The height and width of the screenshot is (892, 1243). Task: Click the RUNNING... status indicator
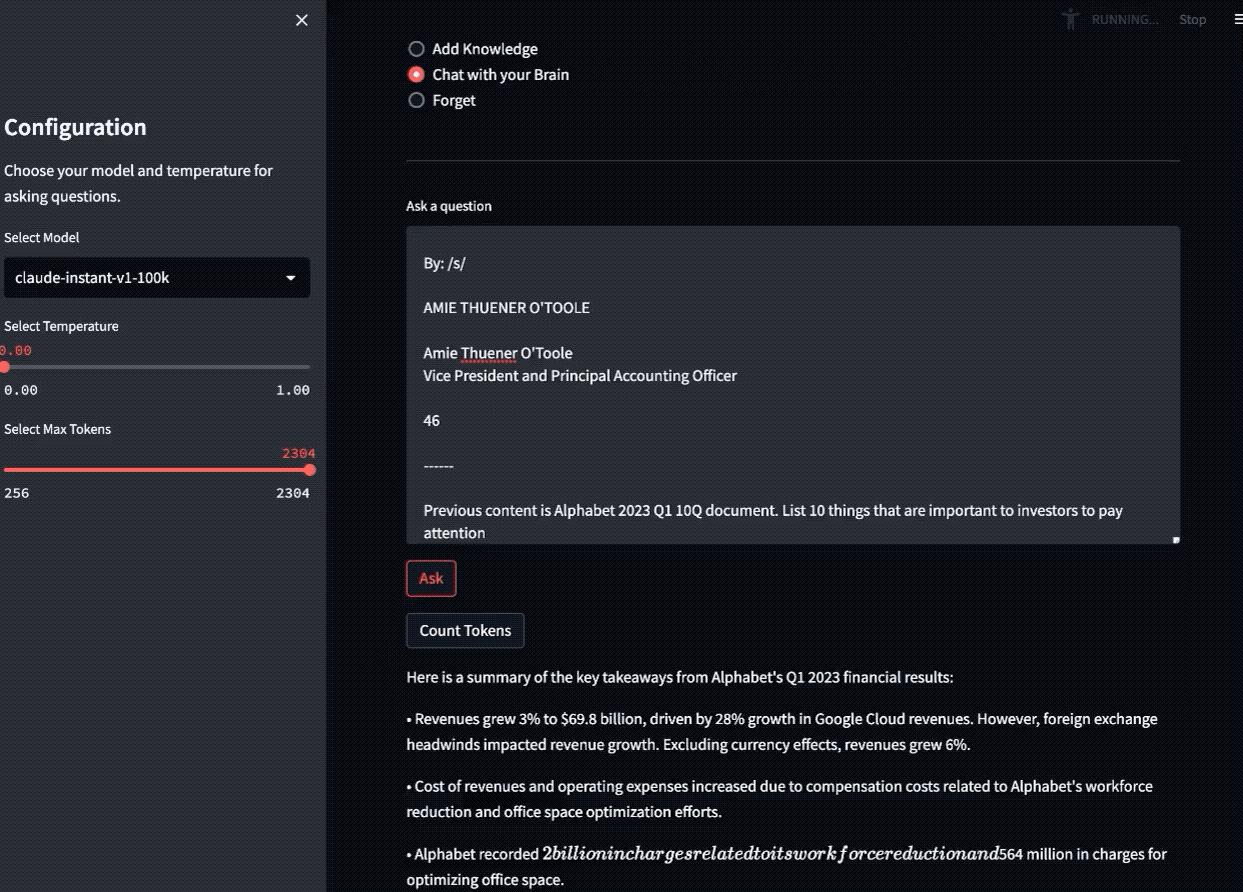[x=1123, y=19]
